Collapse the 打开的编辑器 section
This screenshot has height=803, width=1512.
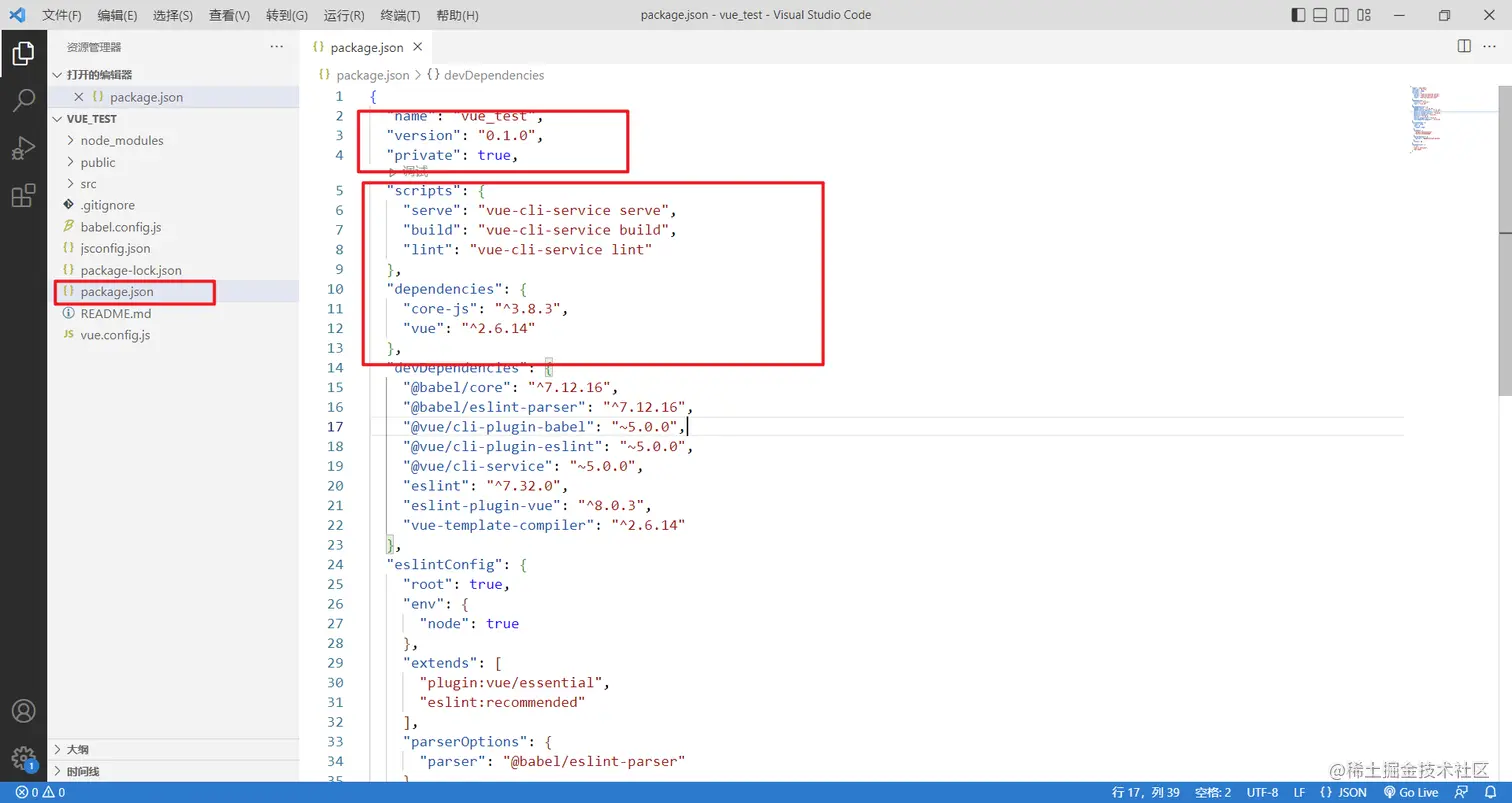[x=173, y=75]
